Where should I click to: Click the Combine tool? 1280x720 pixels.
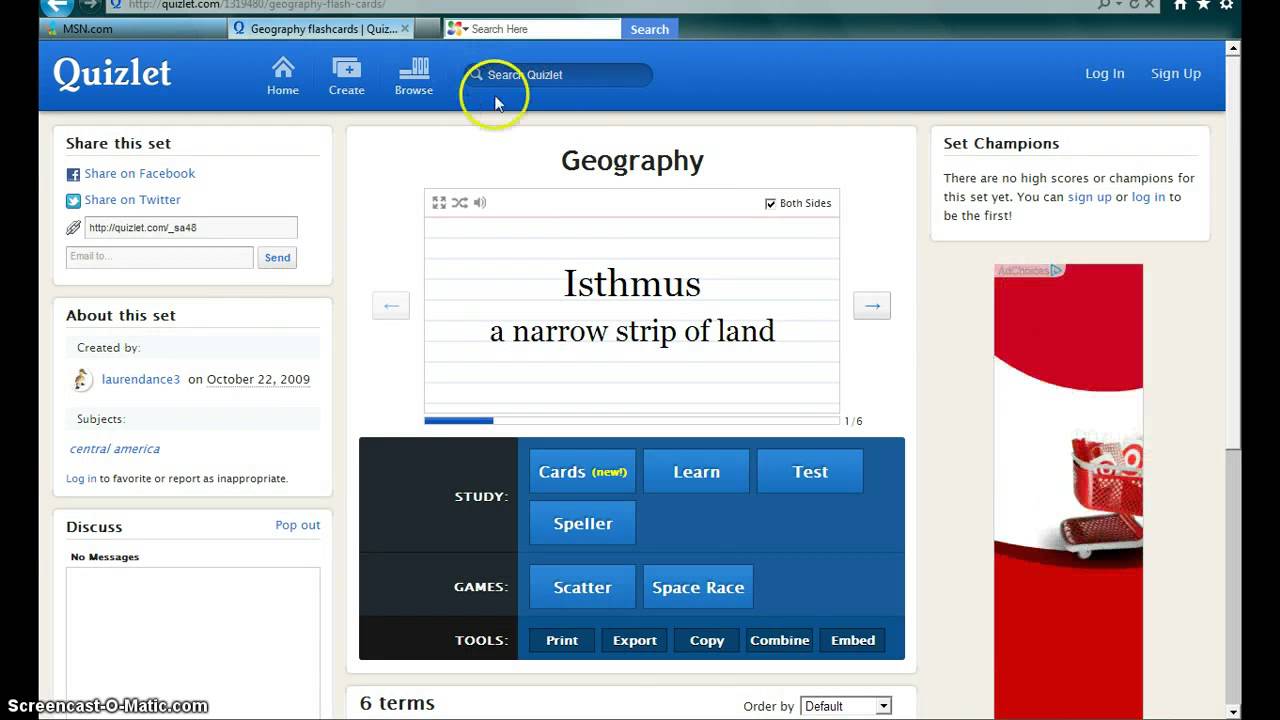[780, 640]
